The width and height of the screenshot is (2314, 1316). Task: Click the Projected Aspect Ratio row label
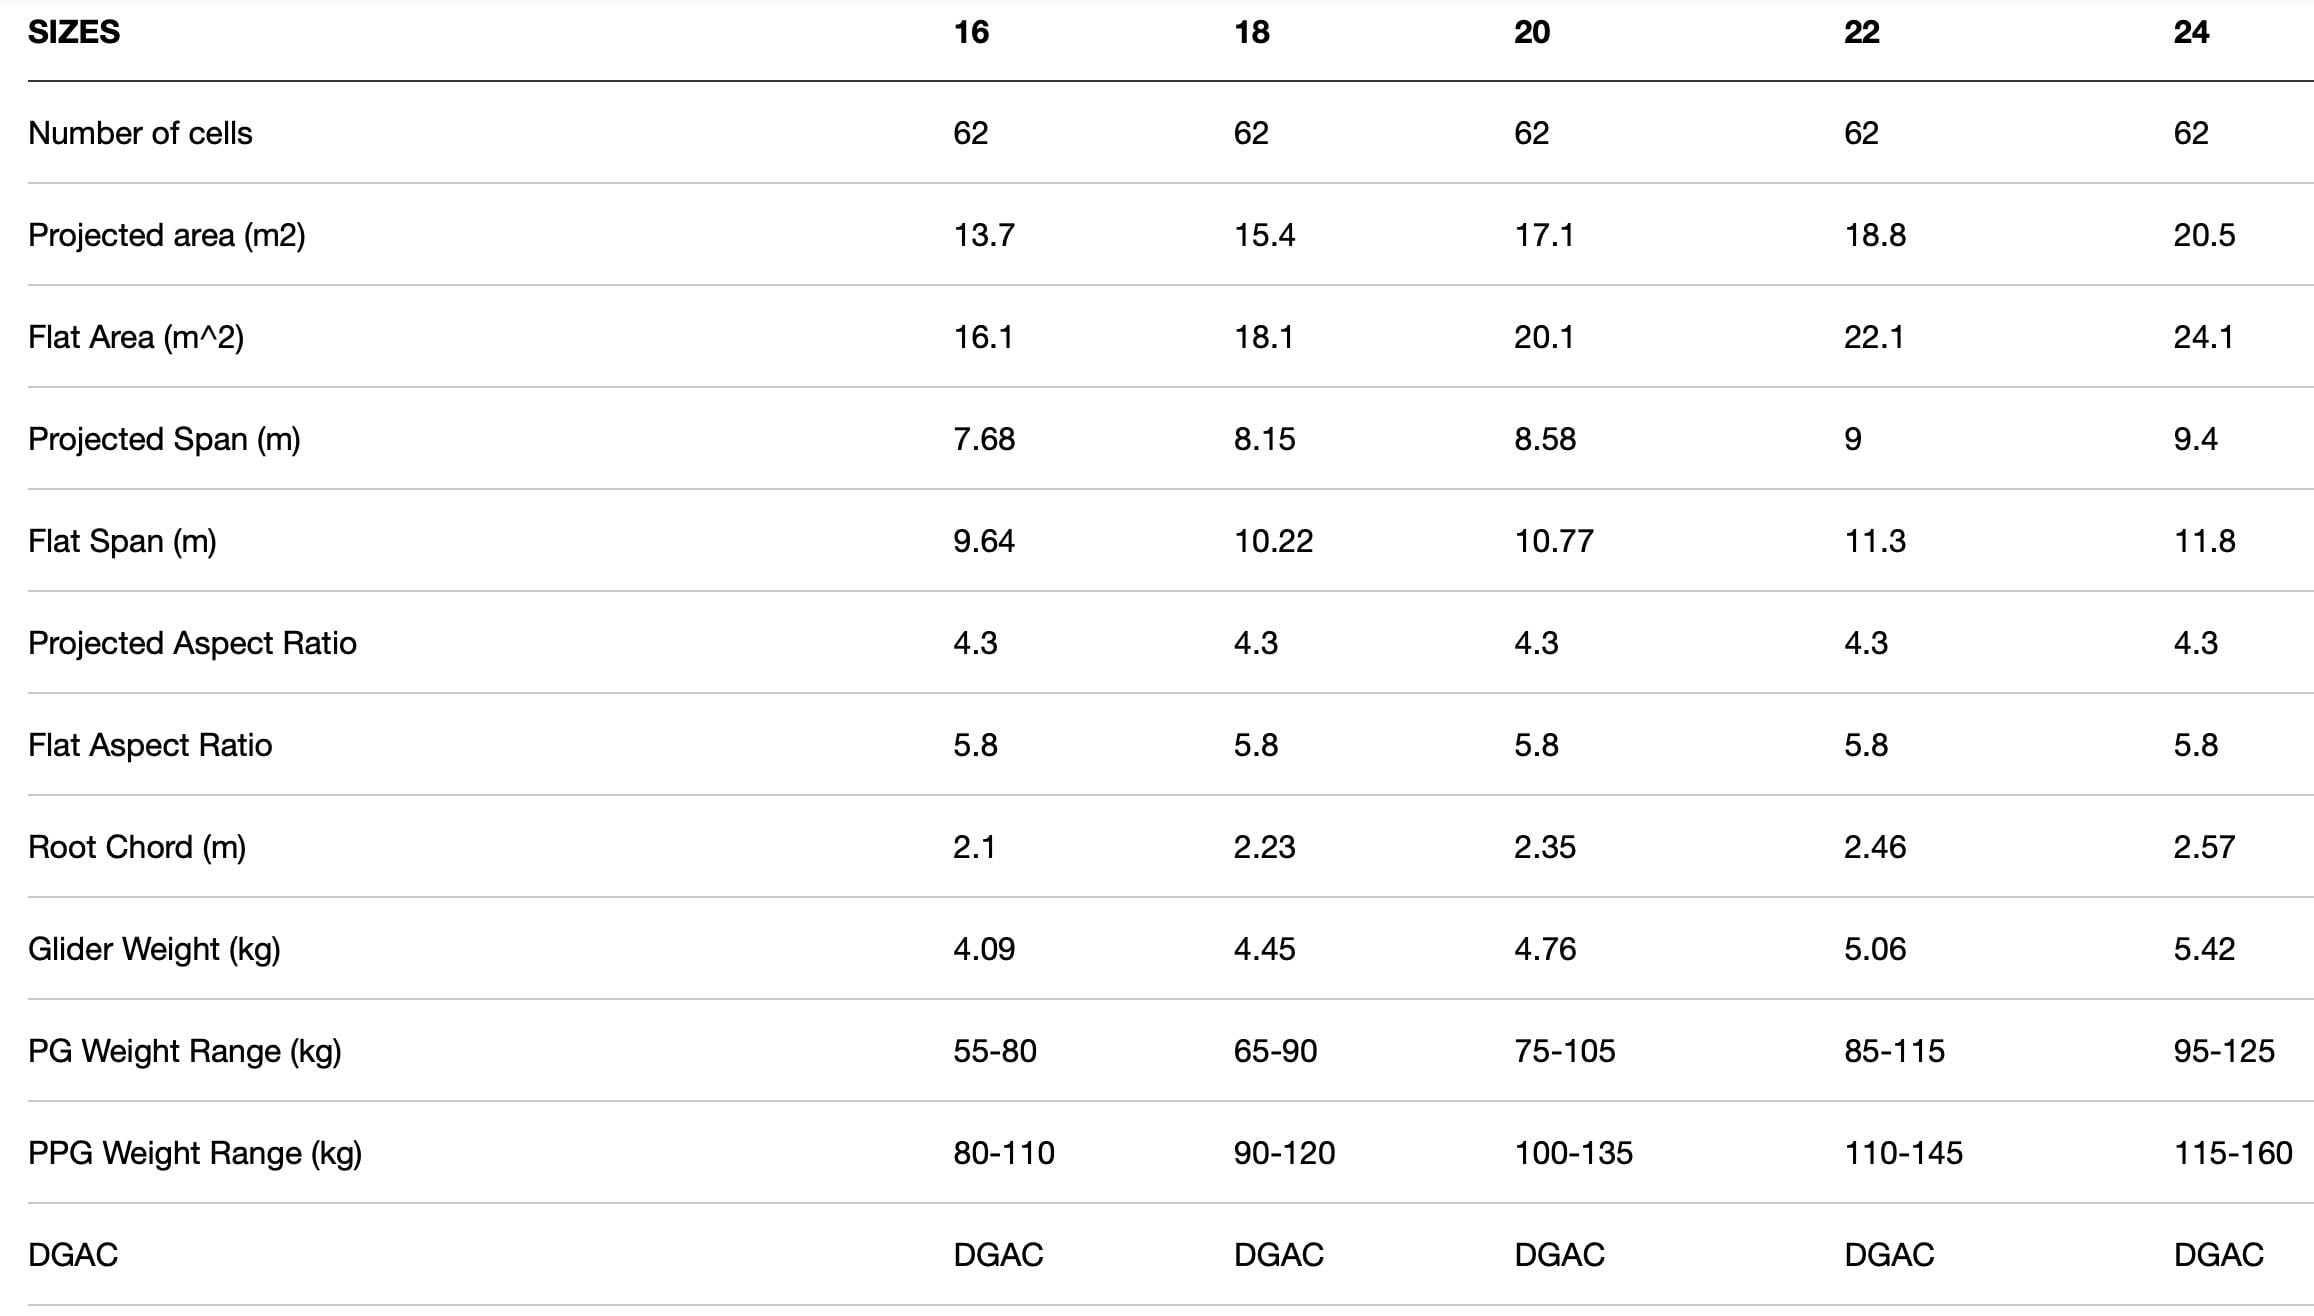coord(192,643)
